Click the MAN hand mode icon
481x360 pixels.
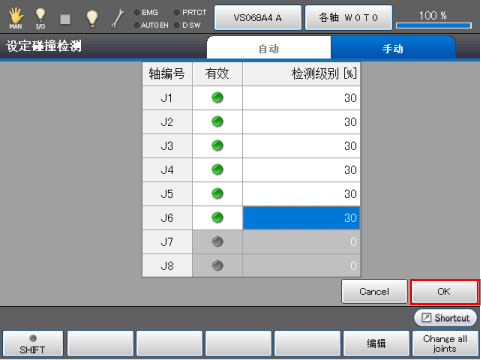16,18
